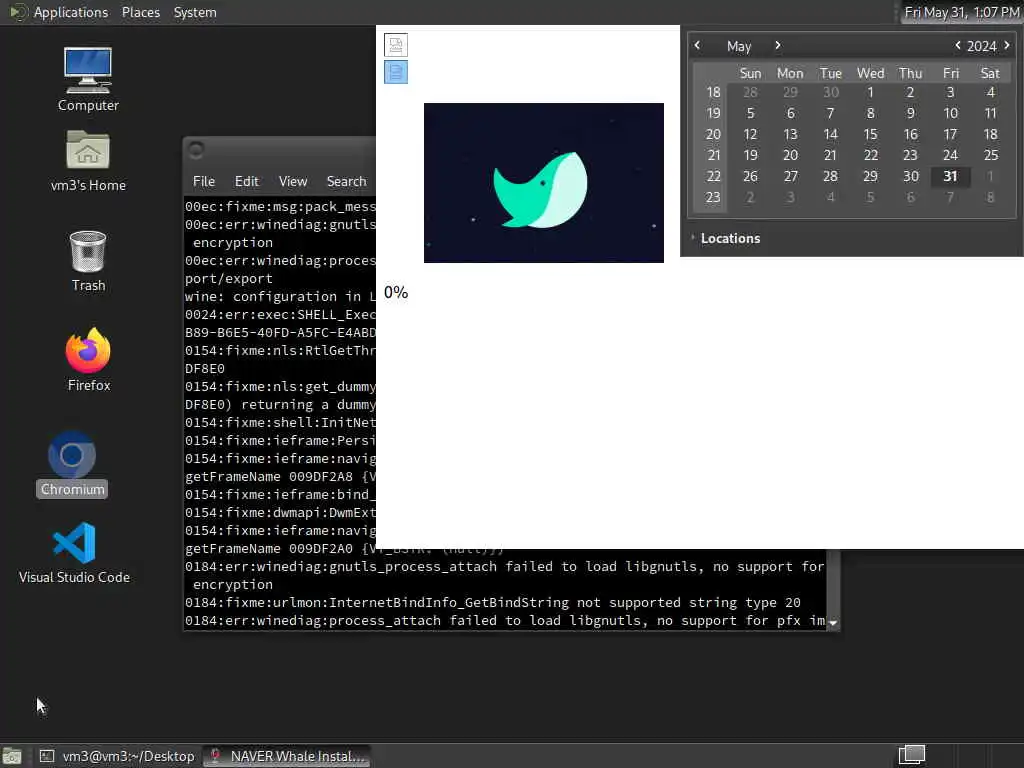Select May 12 in the calendar
Screen dimensions: 1024x768
[x=750, y=135]
